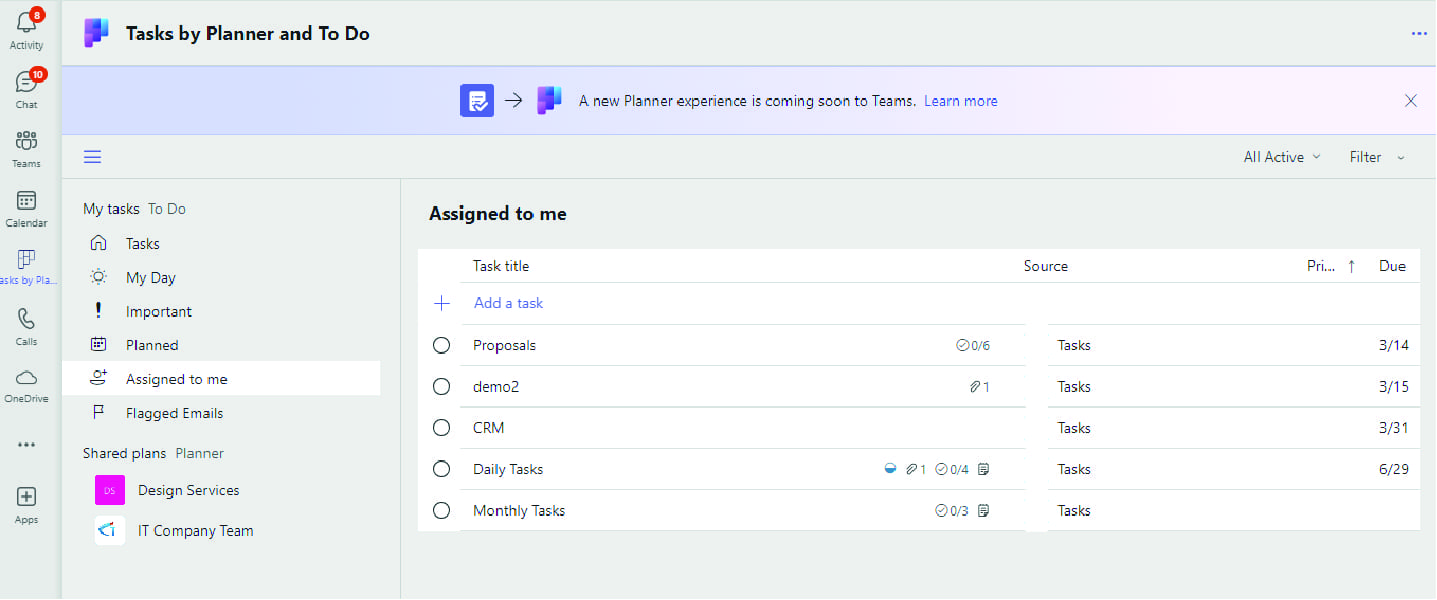This screenshot has height=600, width=1437.
Task: Open the top-right more options ellipsis
Action: (x=1419, y=33)
